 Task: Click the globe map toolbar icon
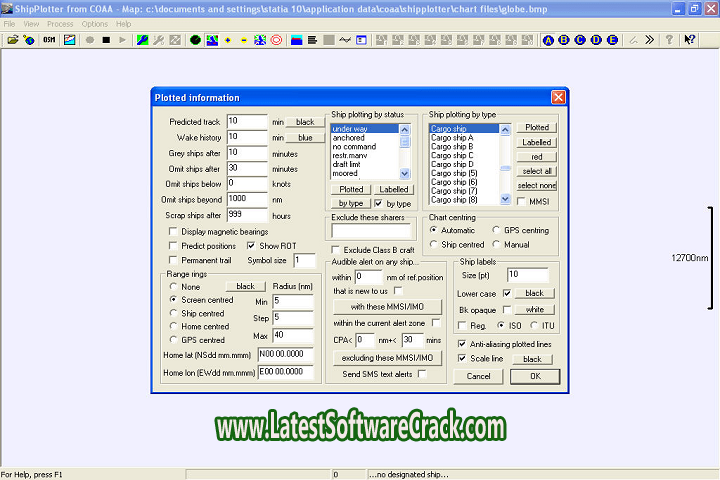27,40
